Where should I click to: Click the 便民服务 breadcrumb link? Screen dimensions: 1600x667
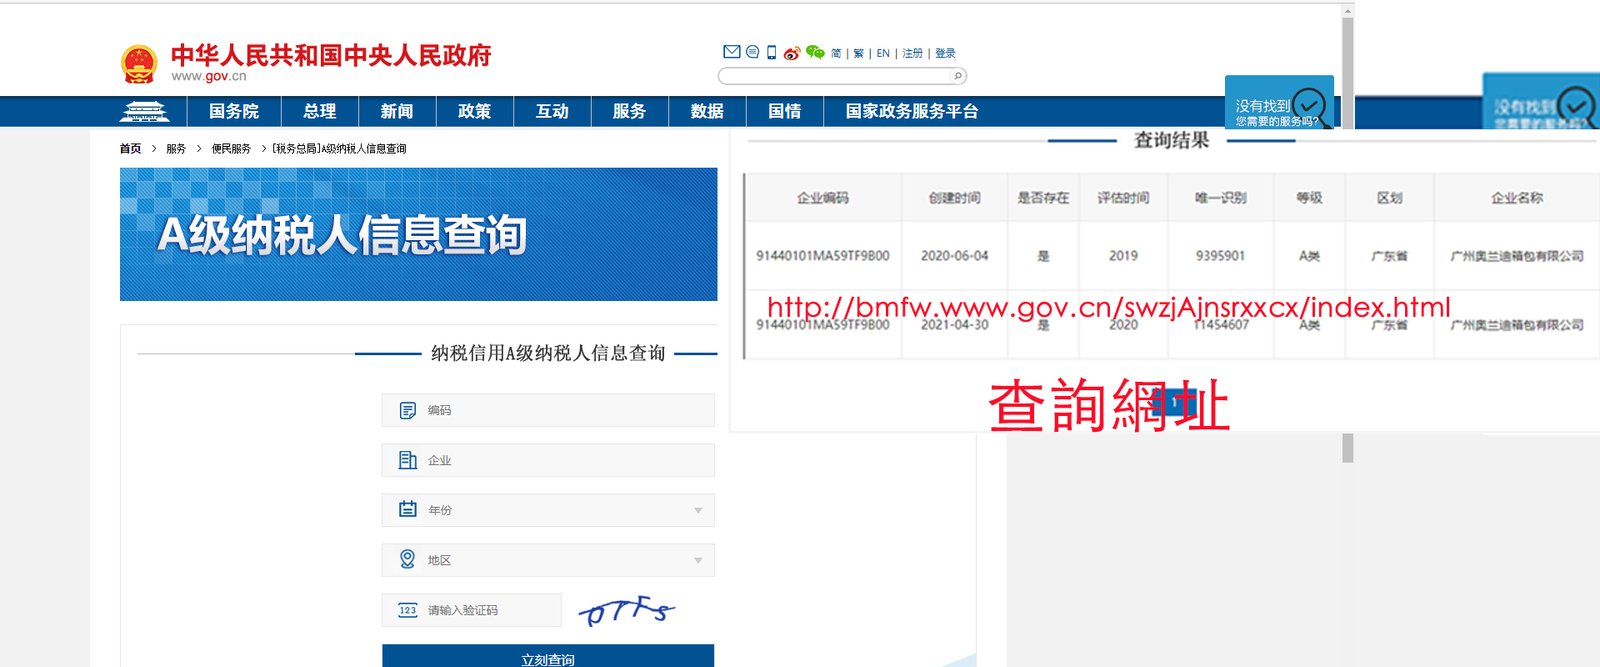point(231,148)
